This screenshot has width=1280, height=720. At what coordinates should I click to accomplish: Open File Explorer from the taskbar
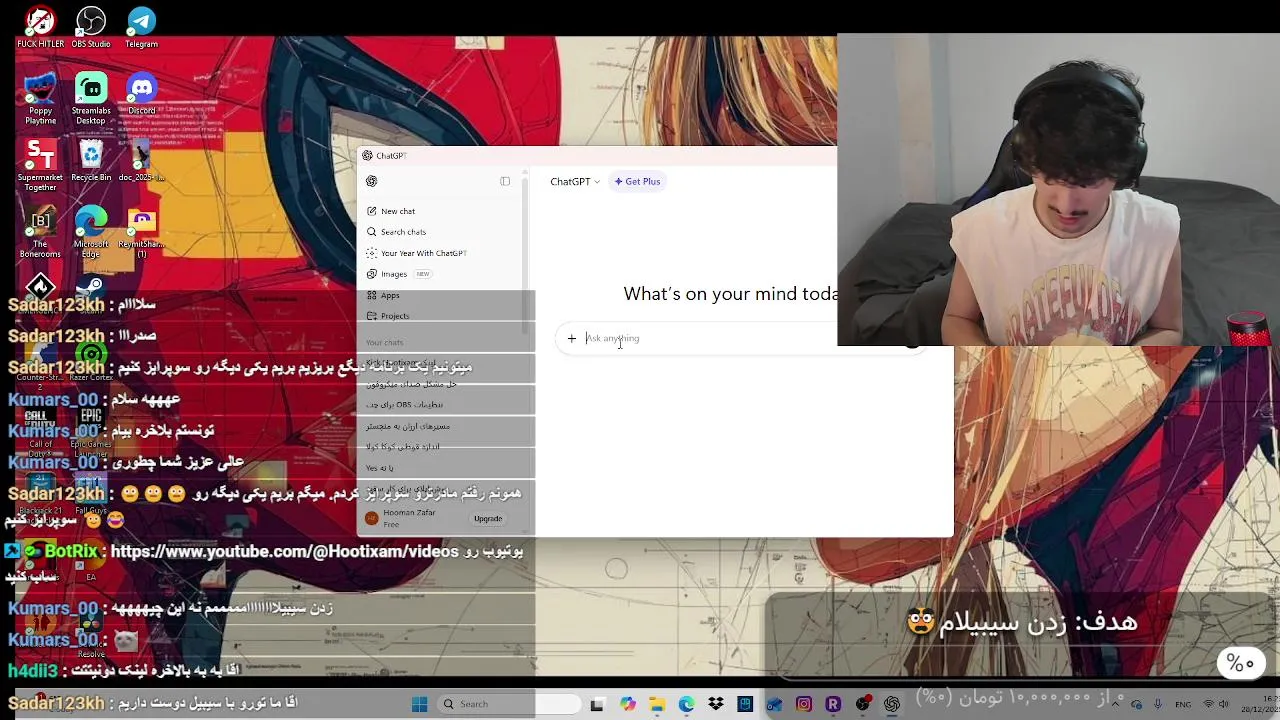[x=657, y=704]
